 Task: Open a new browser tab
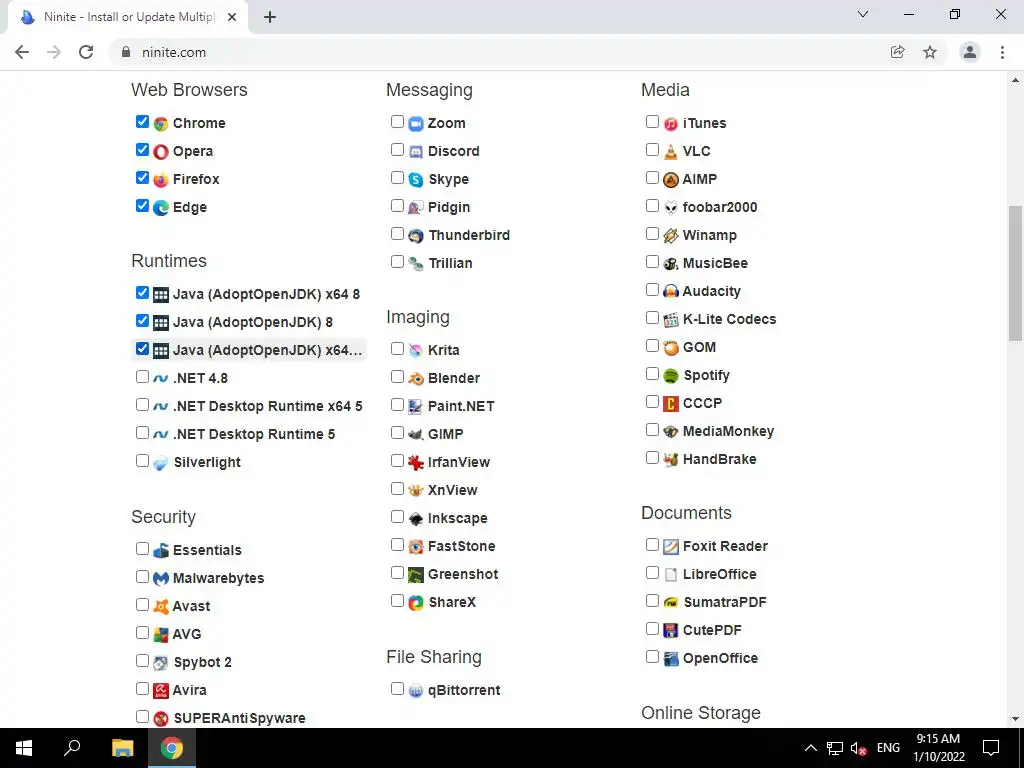(270, 18)
